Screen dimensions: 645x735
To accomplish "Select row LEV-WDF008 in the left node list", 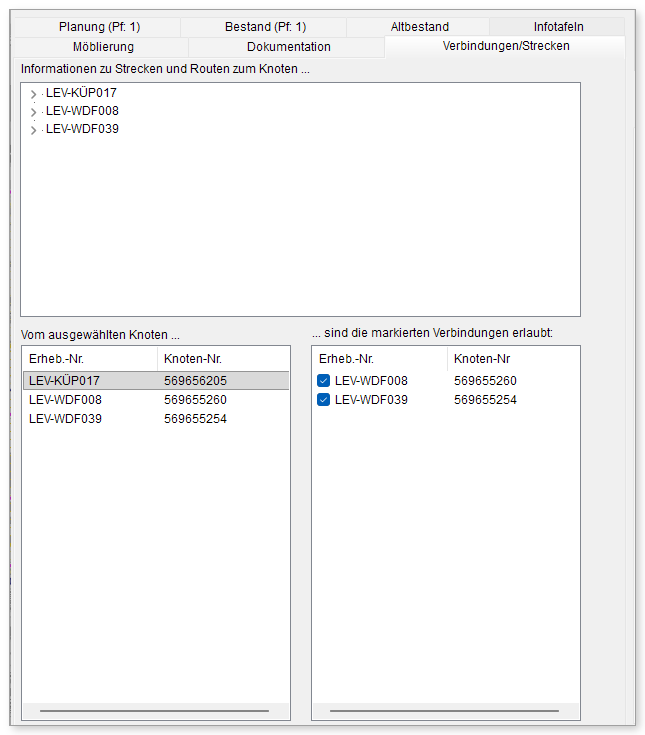I will 156,400.
